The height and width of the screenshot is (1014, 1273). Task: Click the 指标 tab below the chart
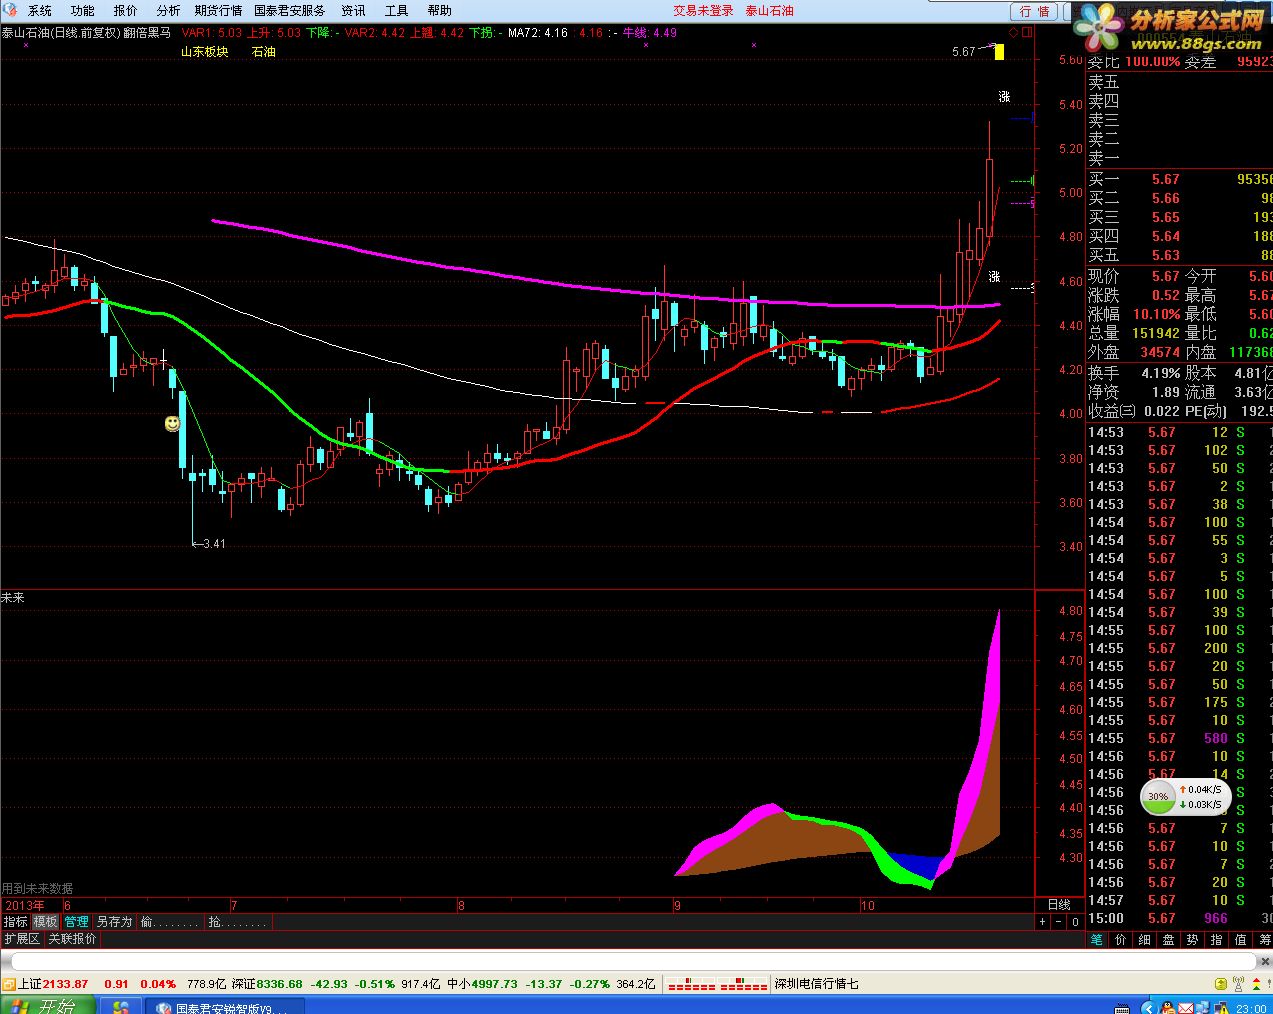point(16,922)
